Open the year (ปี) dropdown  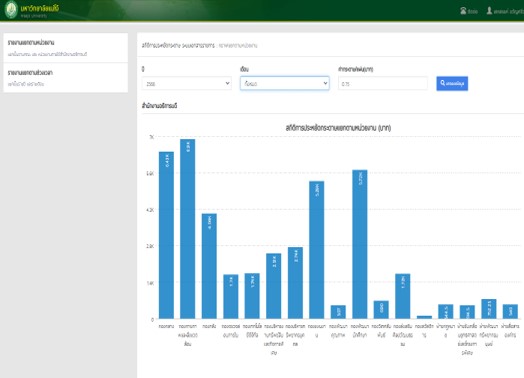coord(187,84)
